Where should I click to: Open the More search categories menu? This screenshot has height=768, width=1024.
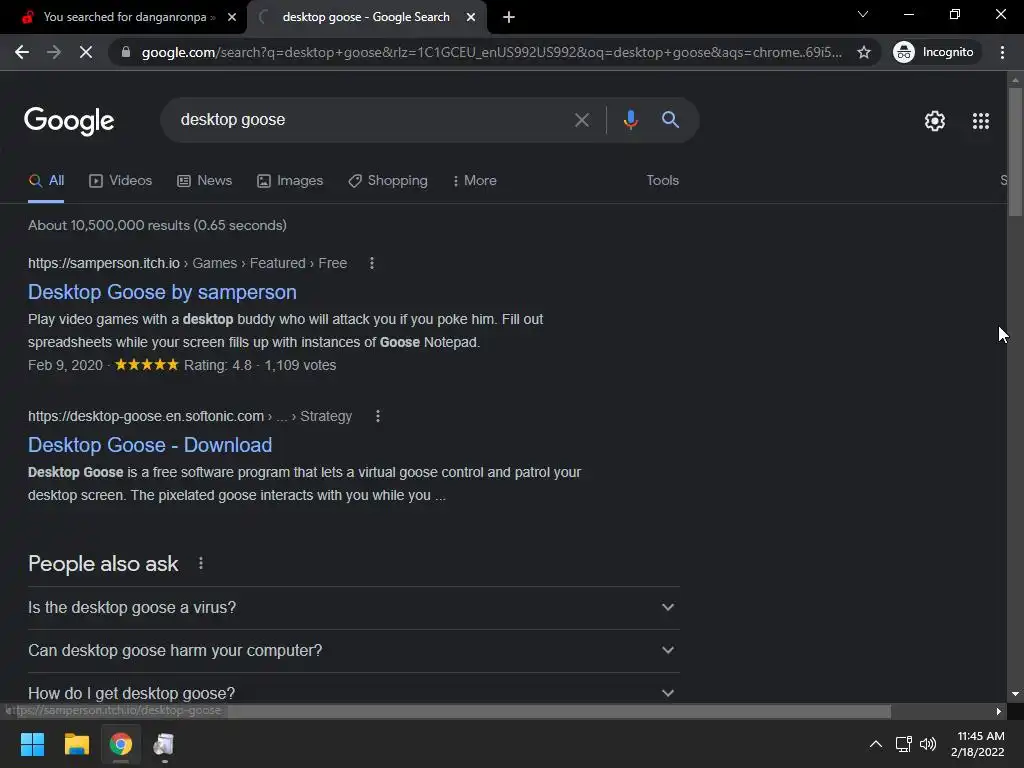click(x=475, y=181)
